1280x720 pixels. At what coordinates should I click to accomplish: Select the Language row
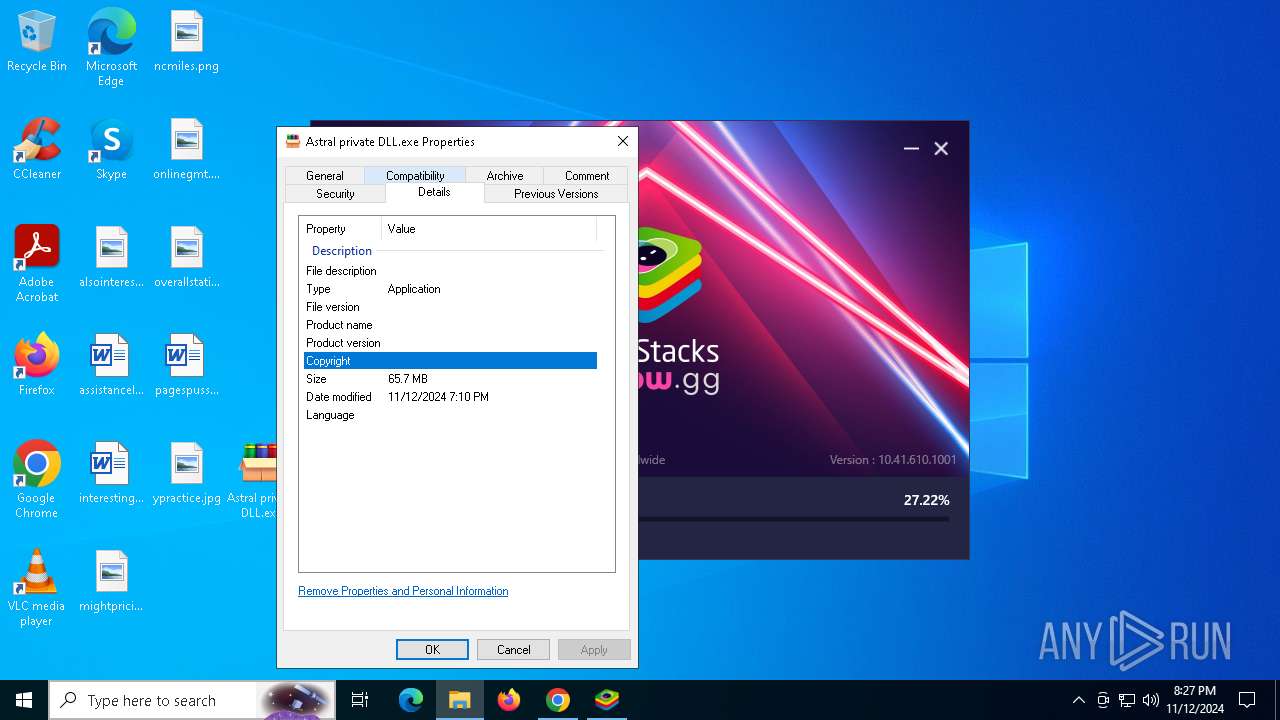point(450,415)
